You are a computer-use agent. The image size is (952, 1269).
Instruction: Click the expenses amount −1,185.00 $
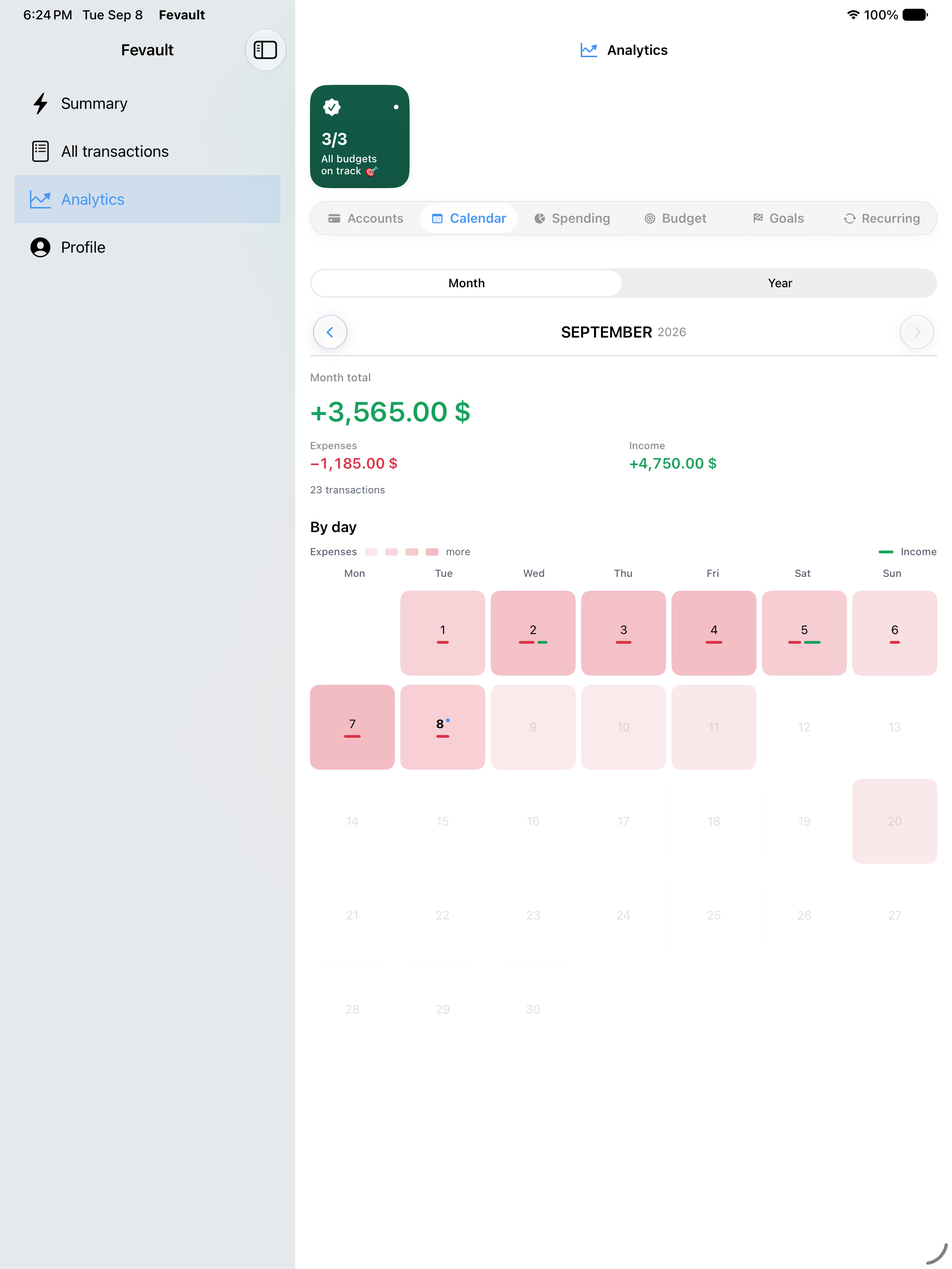coord(354,464)
